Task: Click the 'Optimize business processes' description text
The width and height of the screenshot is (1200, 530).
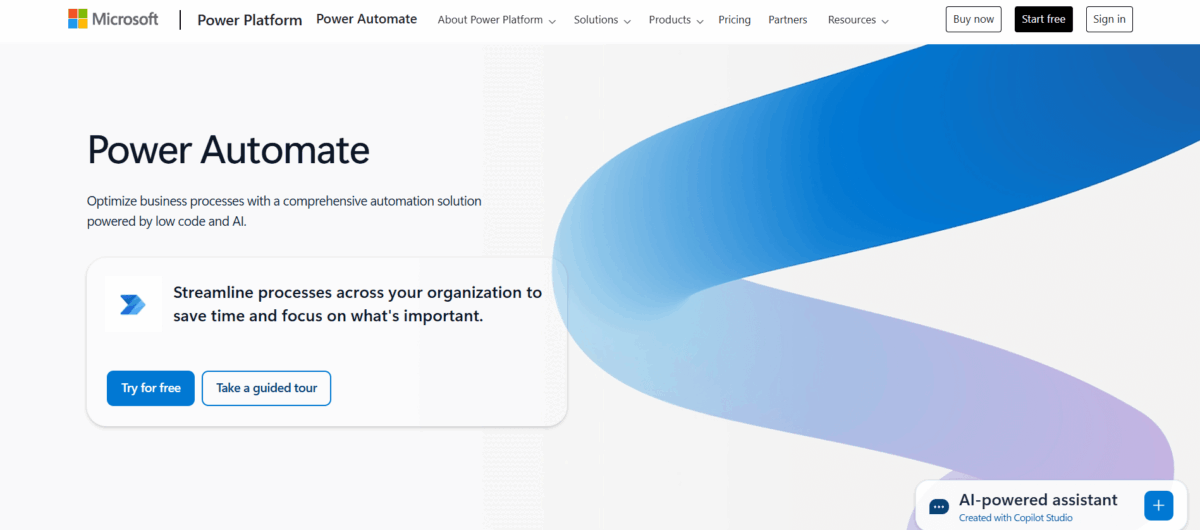Action: (284, 211)
